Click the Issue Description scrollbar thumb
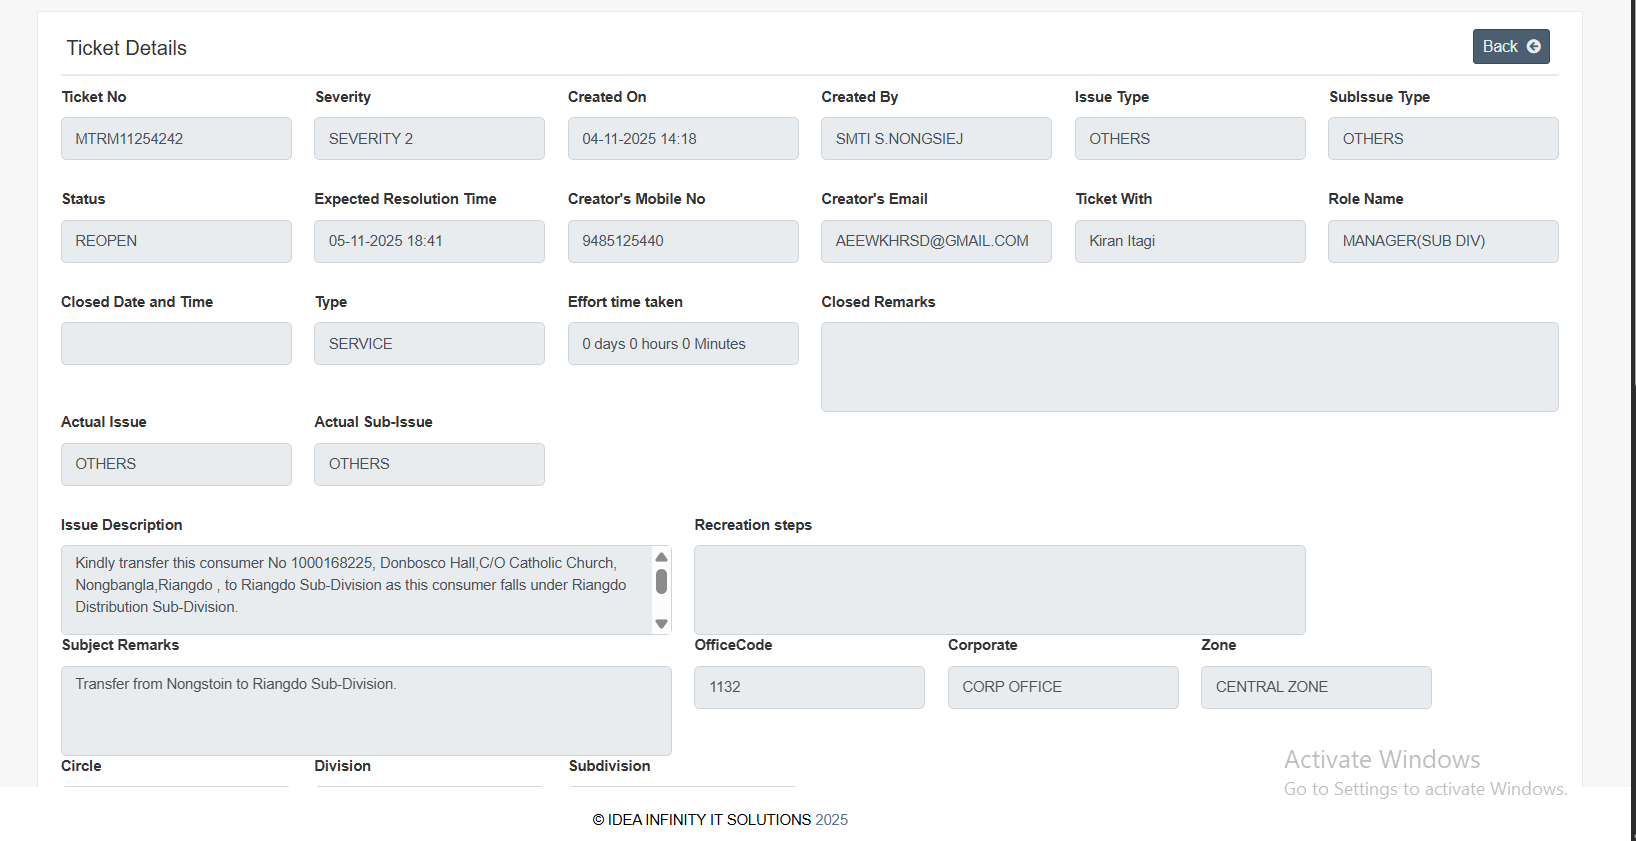The height and width of the screenshot is (841, 1636). 661,581
